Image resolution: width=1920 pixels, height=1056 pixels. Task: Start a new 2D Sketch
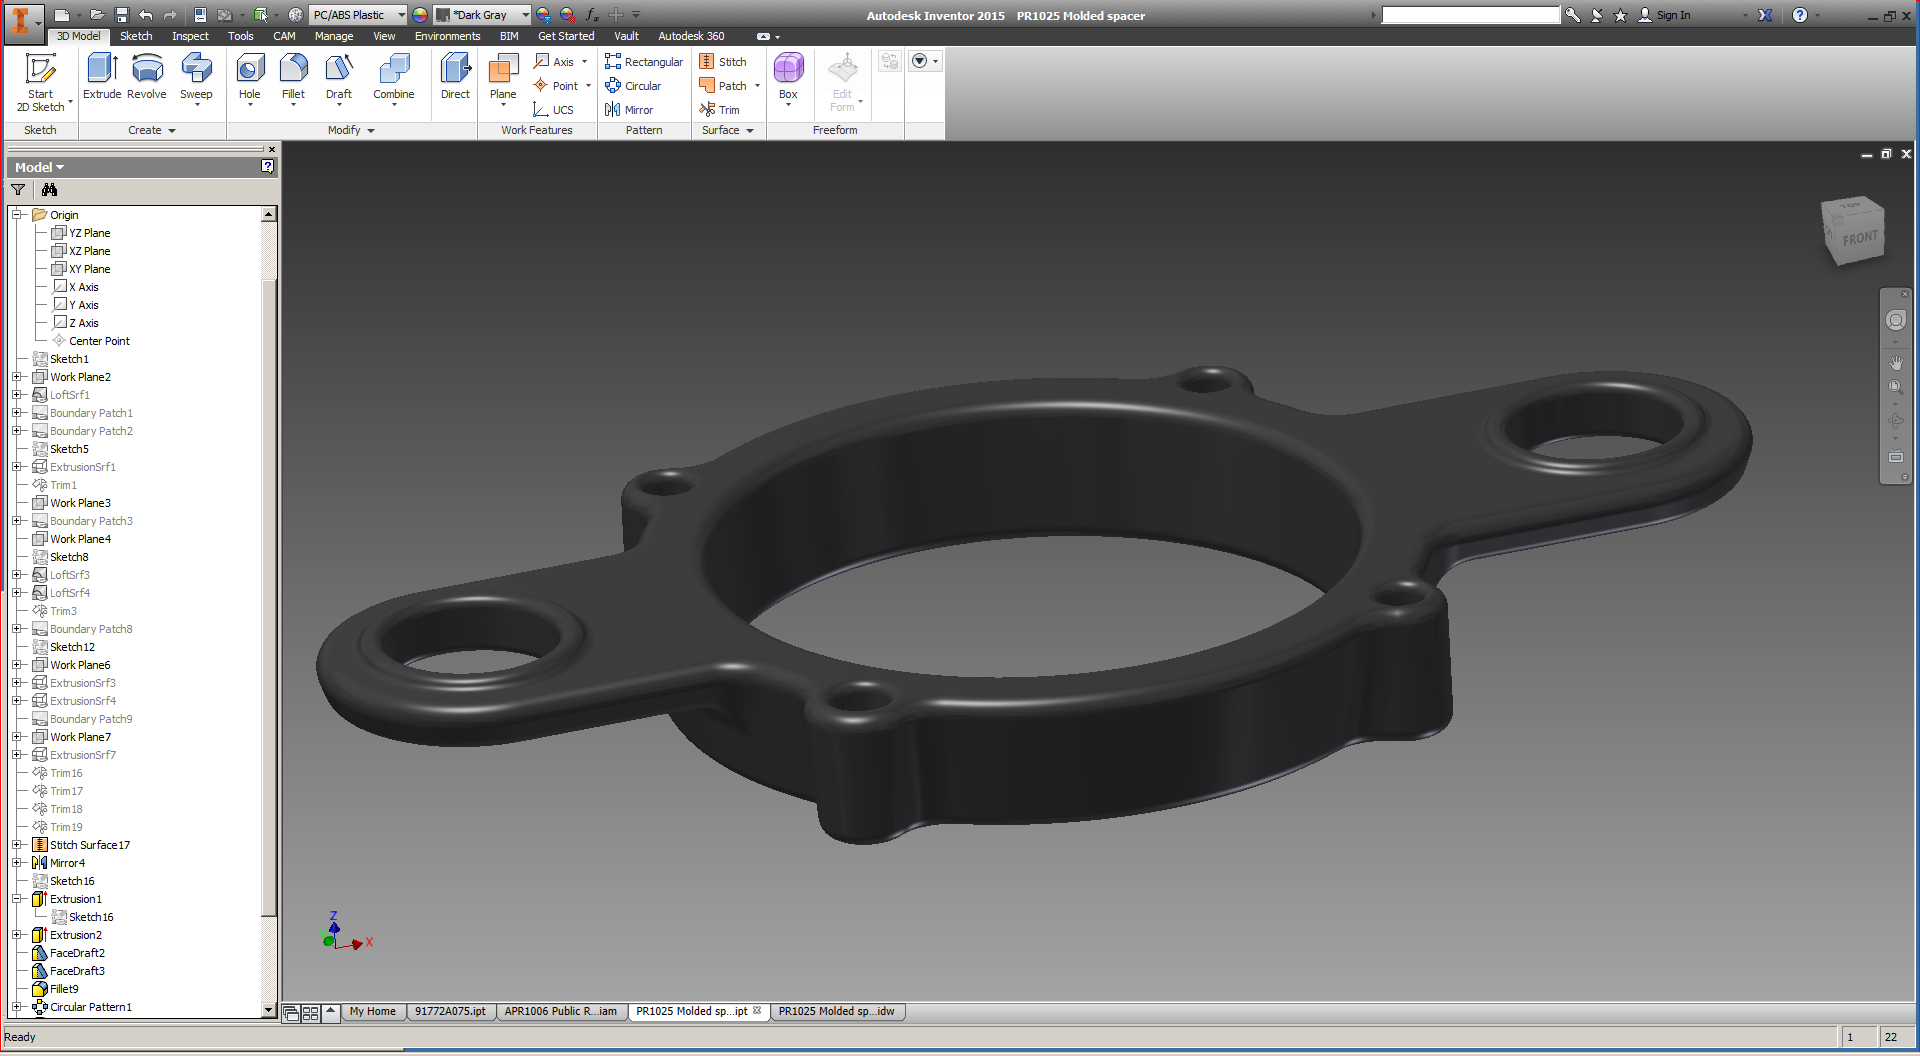(x=41, y=82)
